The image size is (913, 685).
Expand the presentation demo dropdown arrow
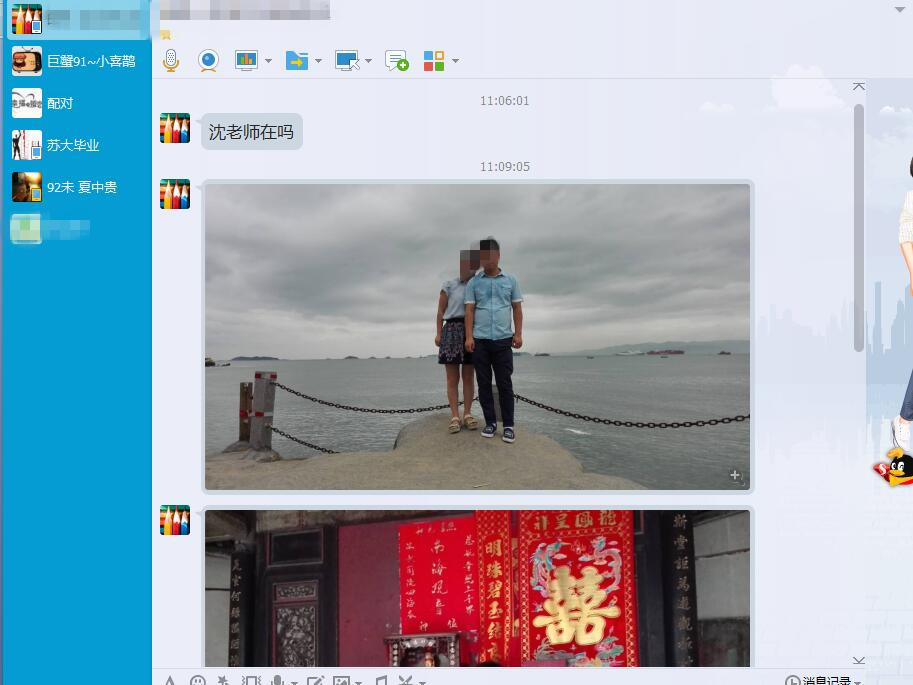tap(268, 61)
